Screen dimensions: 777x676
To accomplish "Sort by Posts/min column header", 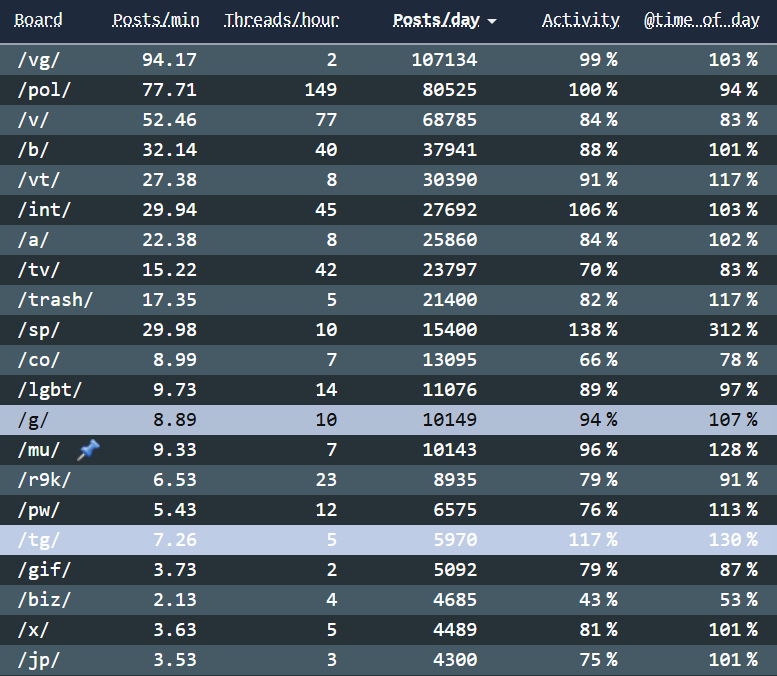I will click(156, 20).
